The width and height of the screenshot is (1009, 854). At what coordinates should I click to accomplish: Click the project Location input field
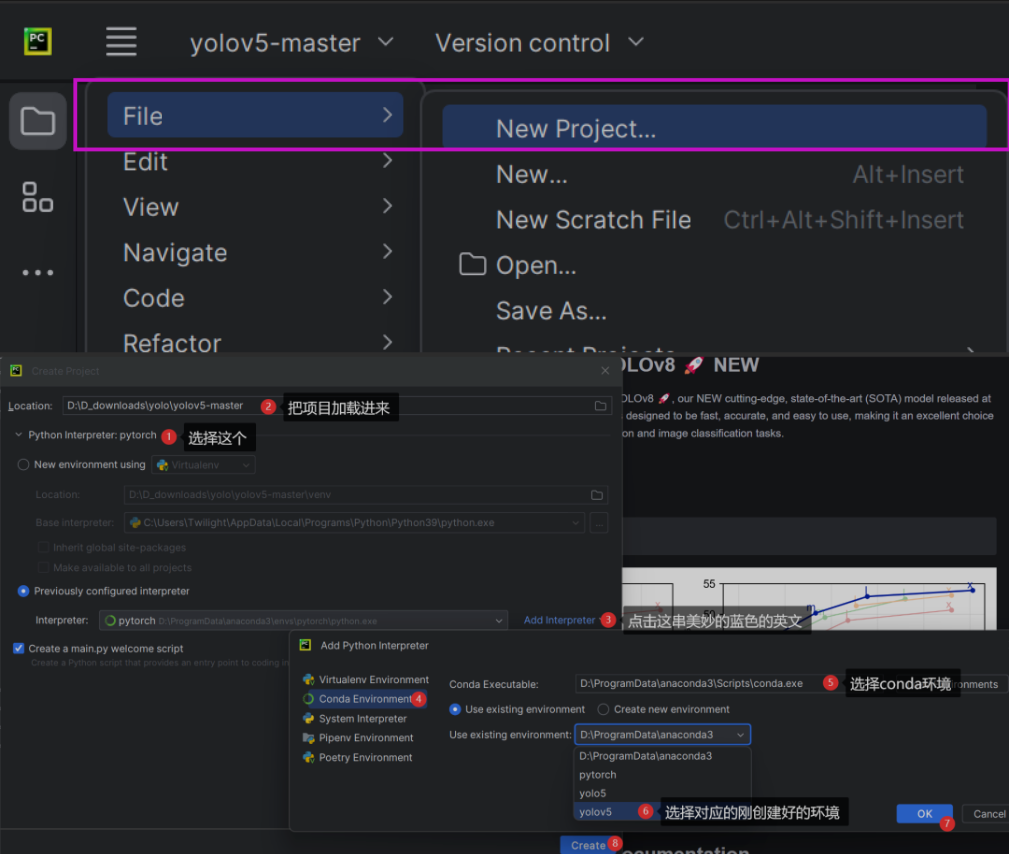[x=337, y=405]
